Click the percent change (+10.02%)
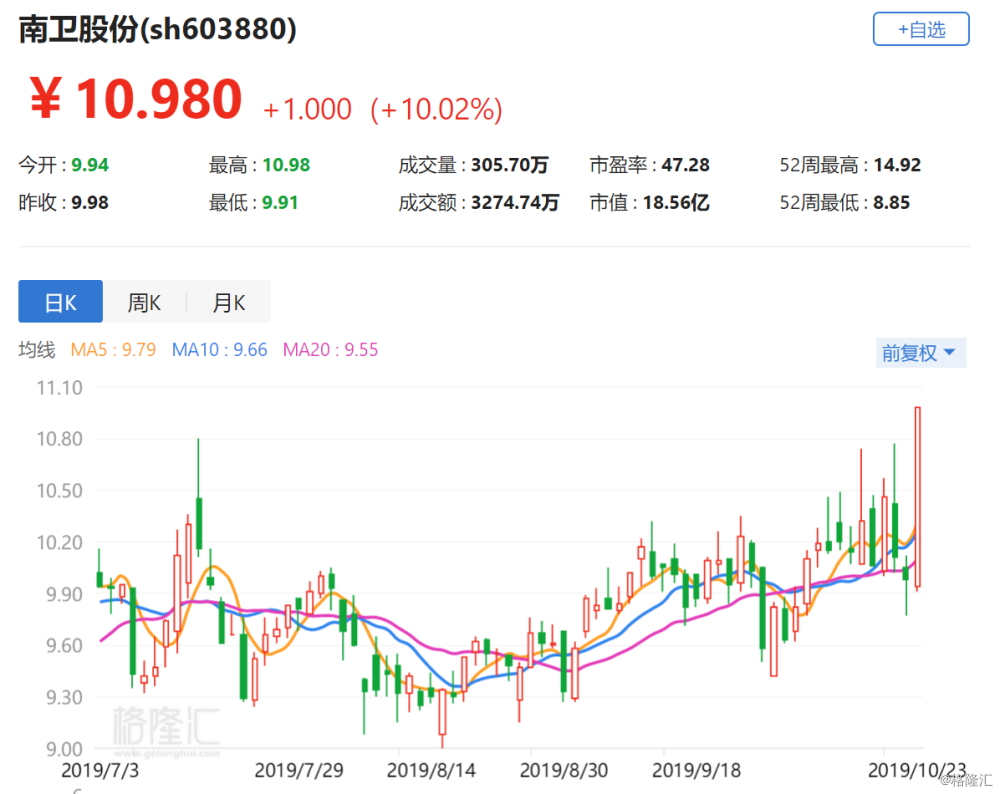Viewport: 1000px width, 794px height. click(x=437, y=109)
